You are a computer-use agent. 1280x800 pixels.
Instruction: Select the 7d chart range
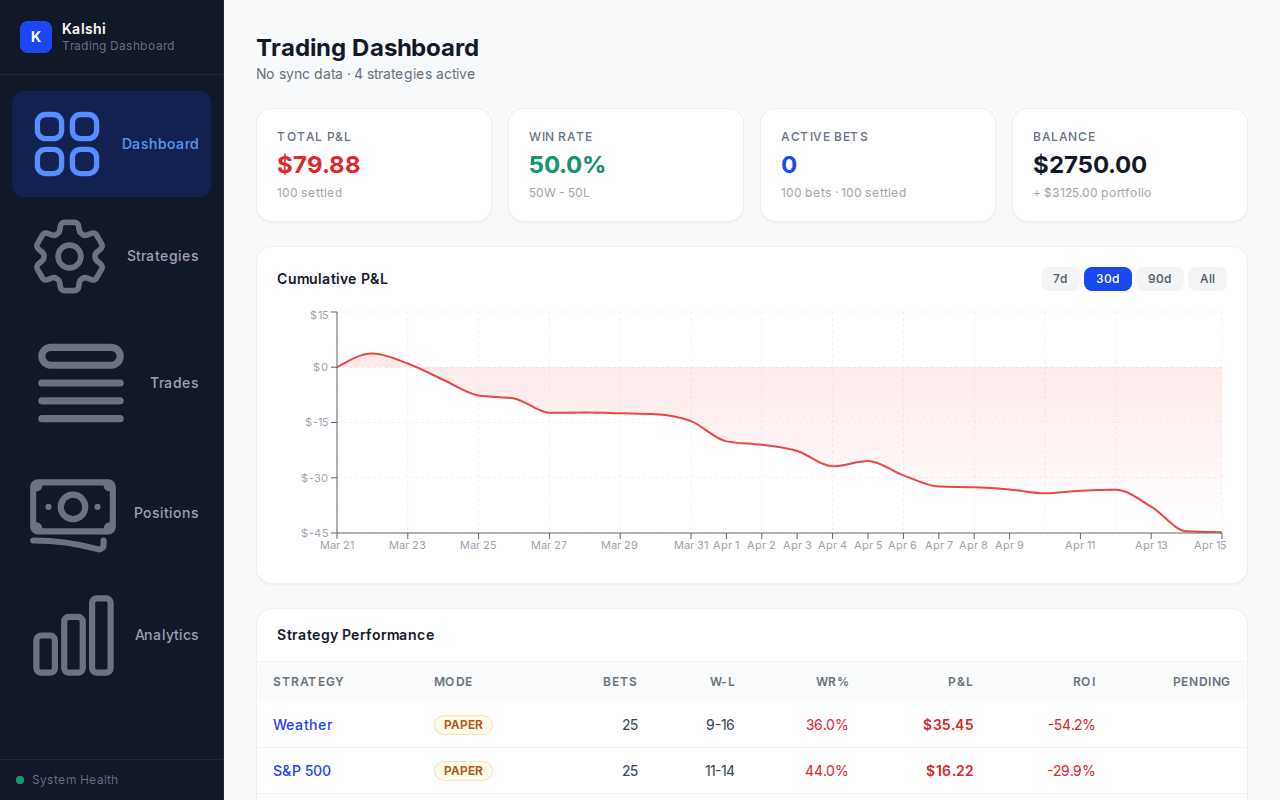point(1060,279)
